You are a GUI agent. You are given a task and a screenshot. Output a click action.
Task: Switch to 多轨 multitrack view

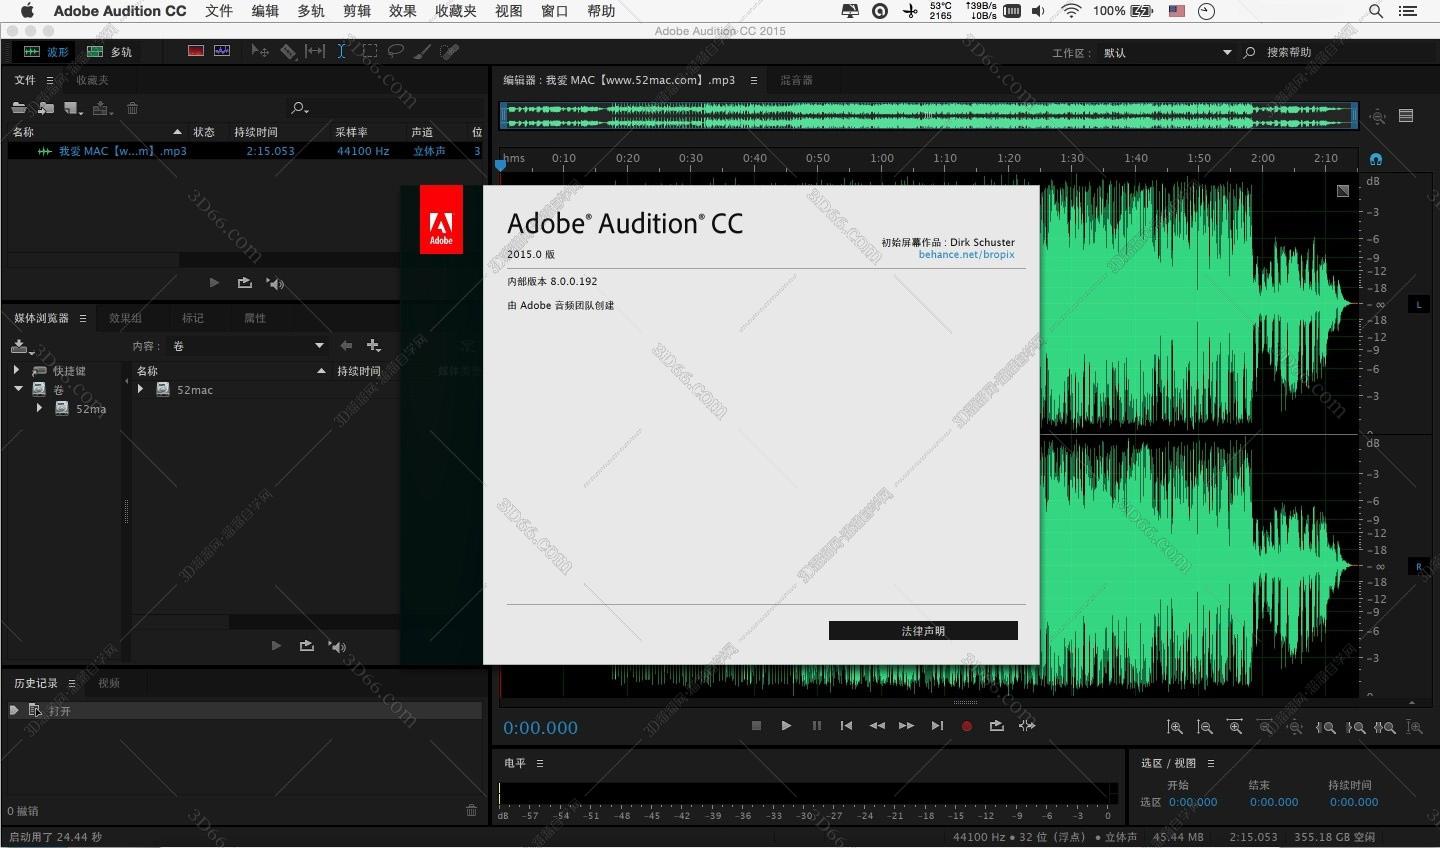pos(109,52)
